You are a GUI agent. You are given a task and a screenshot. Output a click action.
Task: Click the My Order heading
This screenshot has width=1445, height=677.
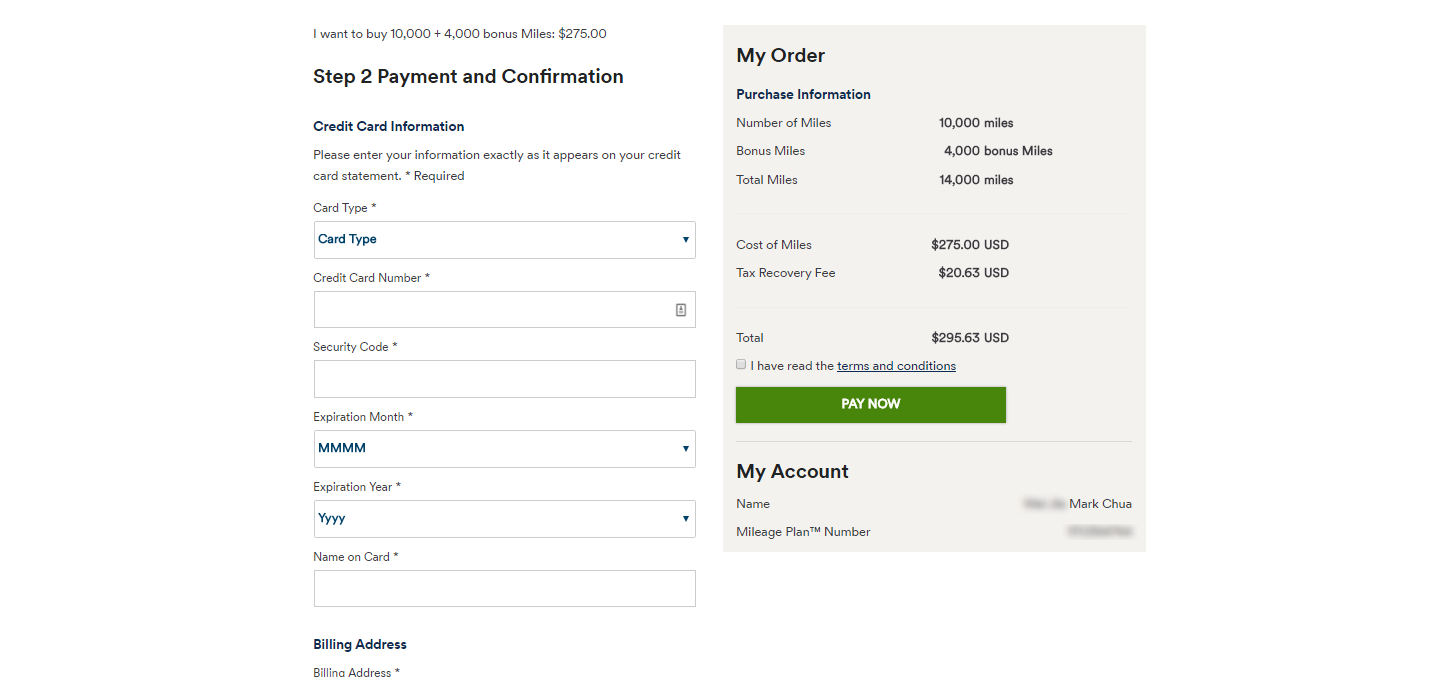[x=780, y=56]
